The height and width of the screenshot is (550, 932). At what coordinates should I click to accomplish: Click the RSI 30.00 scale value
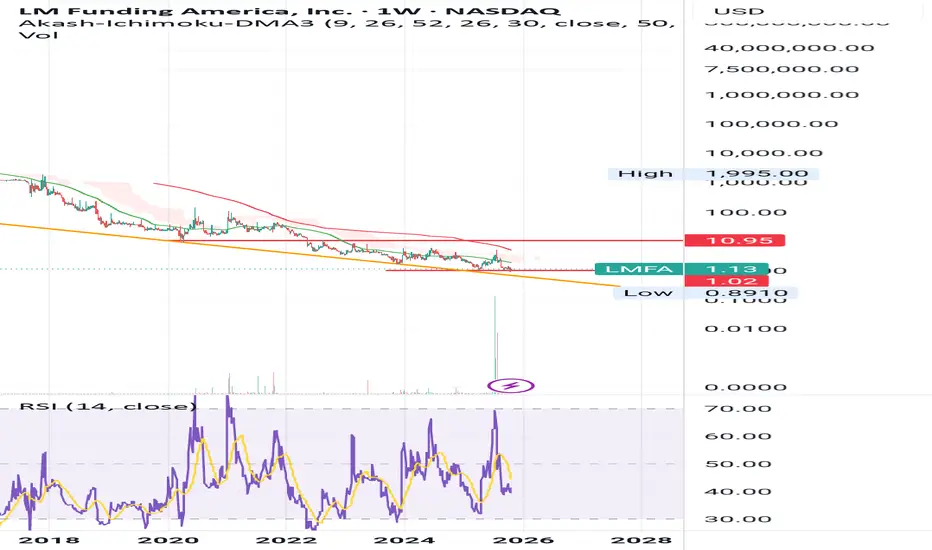pyautogui.click(x=738, y=519)
